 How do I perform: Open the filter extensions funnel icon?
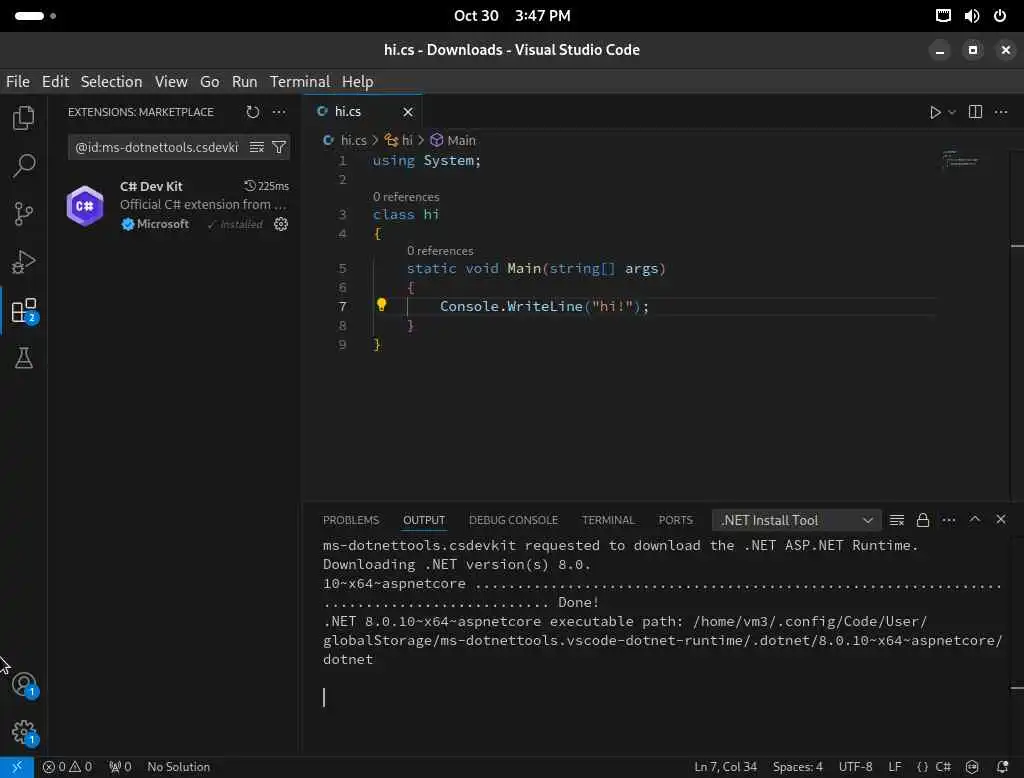click(279, 147)
